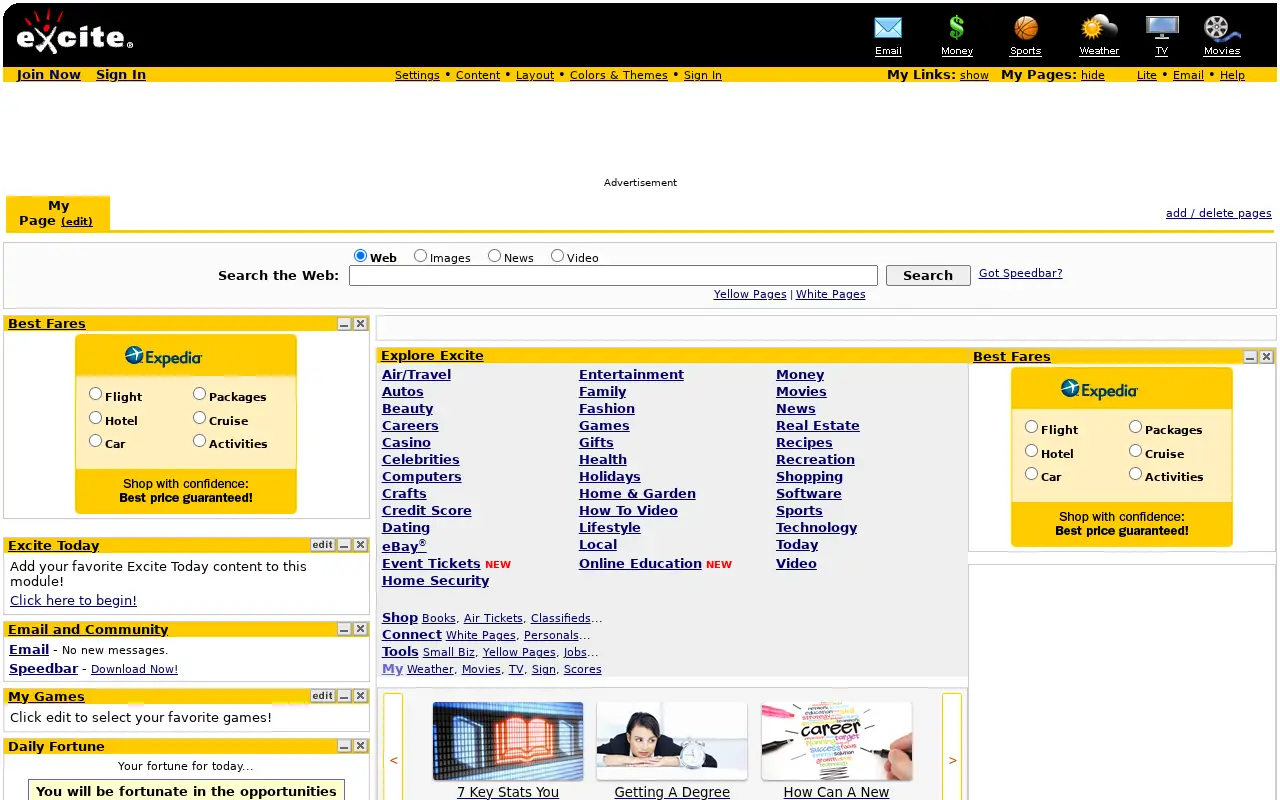Viewport: 1280px width, 800px height.
Task: Open the Sports basketball icon
Action: (x=1026, y=28)
